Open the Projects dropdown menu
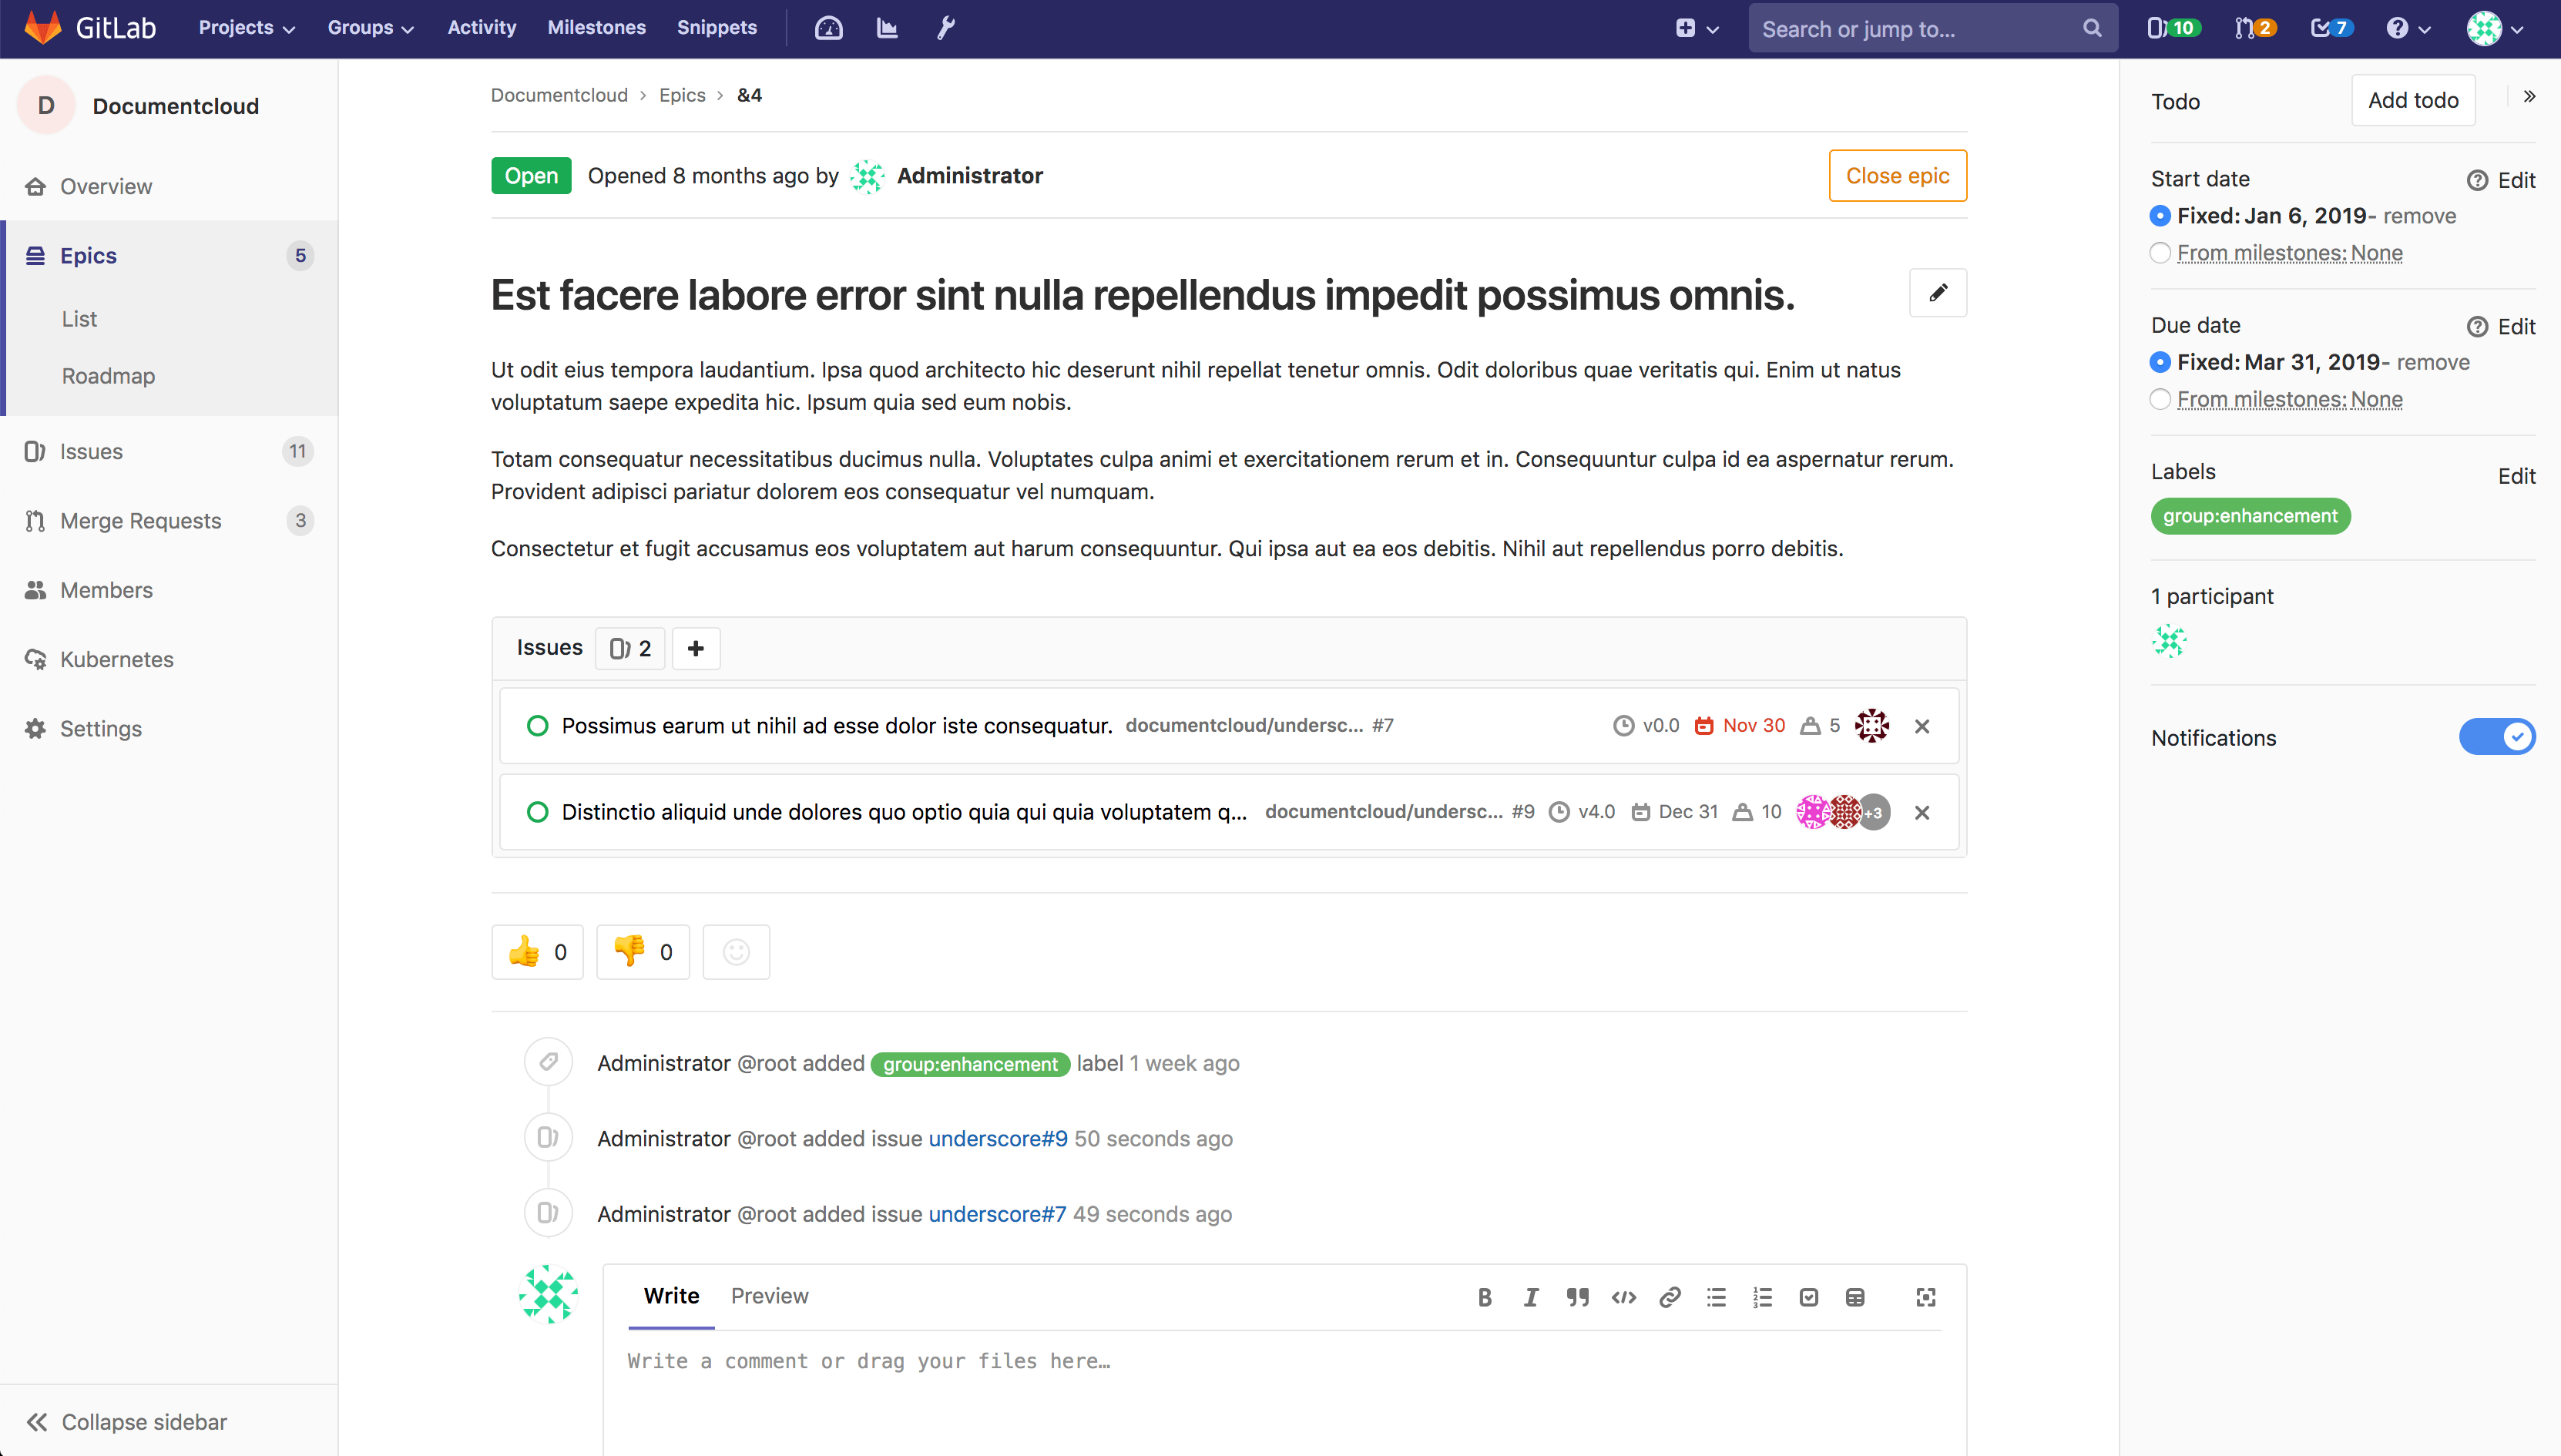 [x=246, y=28]
